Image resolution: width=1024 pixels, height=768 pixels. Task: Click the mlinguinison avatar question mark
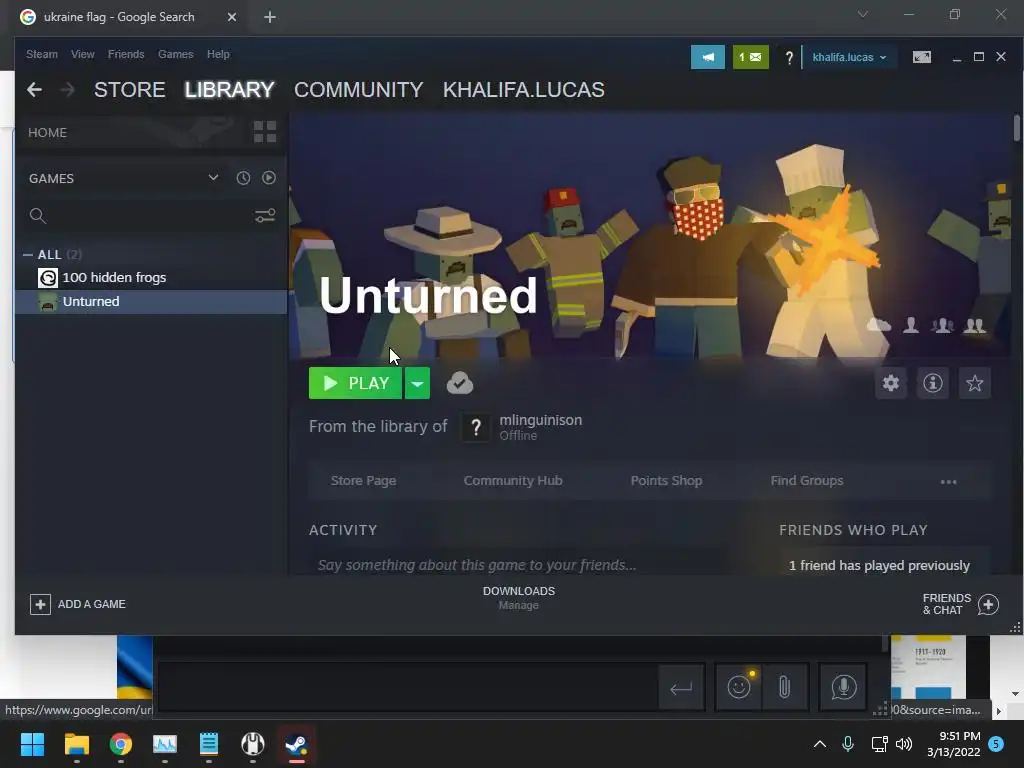(x=476, y=428)
